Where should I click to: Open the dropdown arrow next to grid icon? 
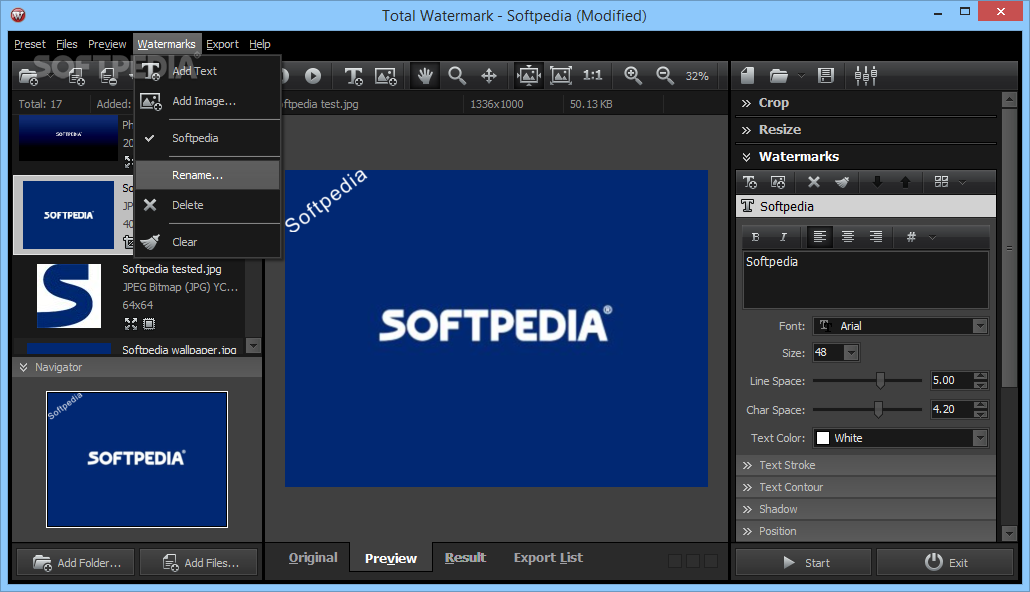(x=962, y=183)
